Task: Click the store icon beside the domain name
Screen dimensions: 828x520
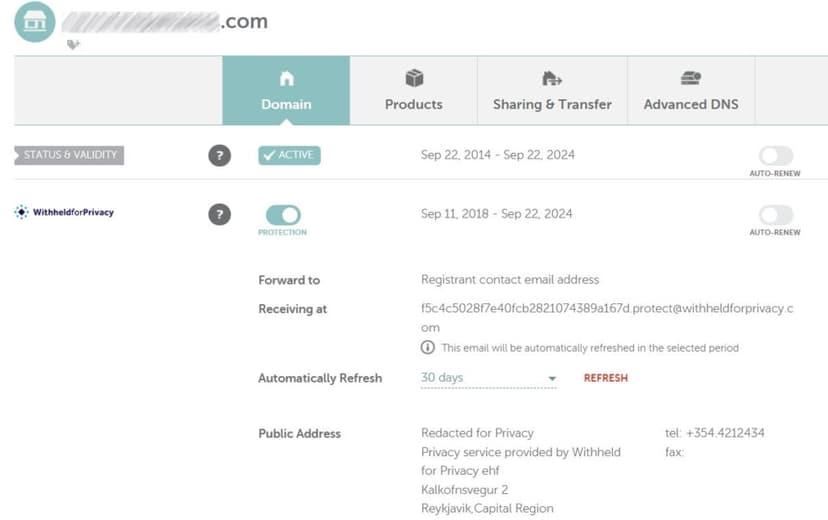Action: (x=35, y=22)
